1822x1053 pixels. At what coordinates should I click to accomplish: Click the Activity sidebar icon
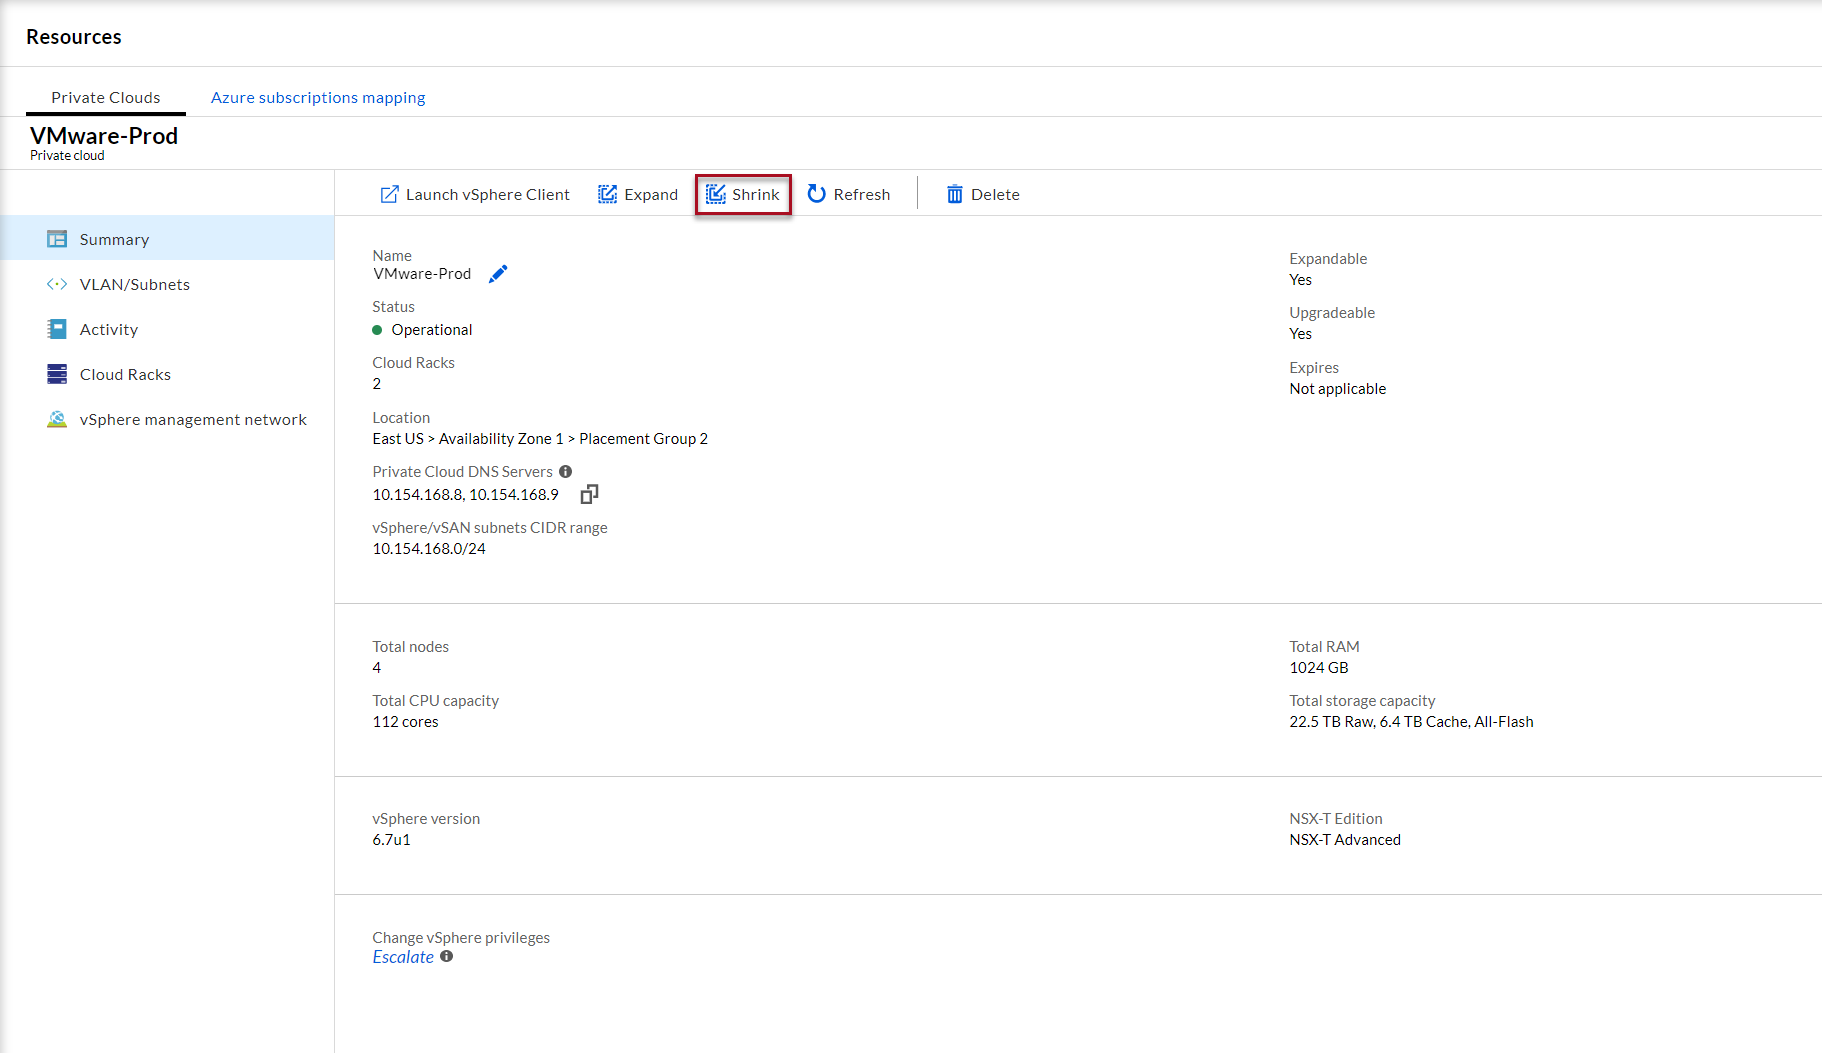[x=57, y=329]
